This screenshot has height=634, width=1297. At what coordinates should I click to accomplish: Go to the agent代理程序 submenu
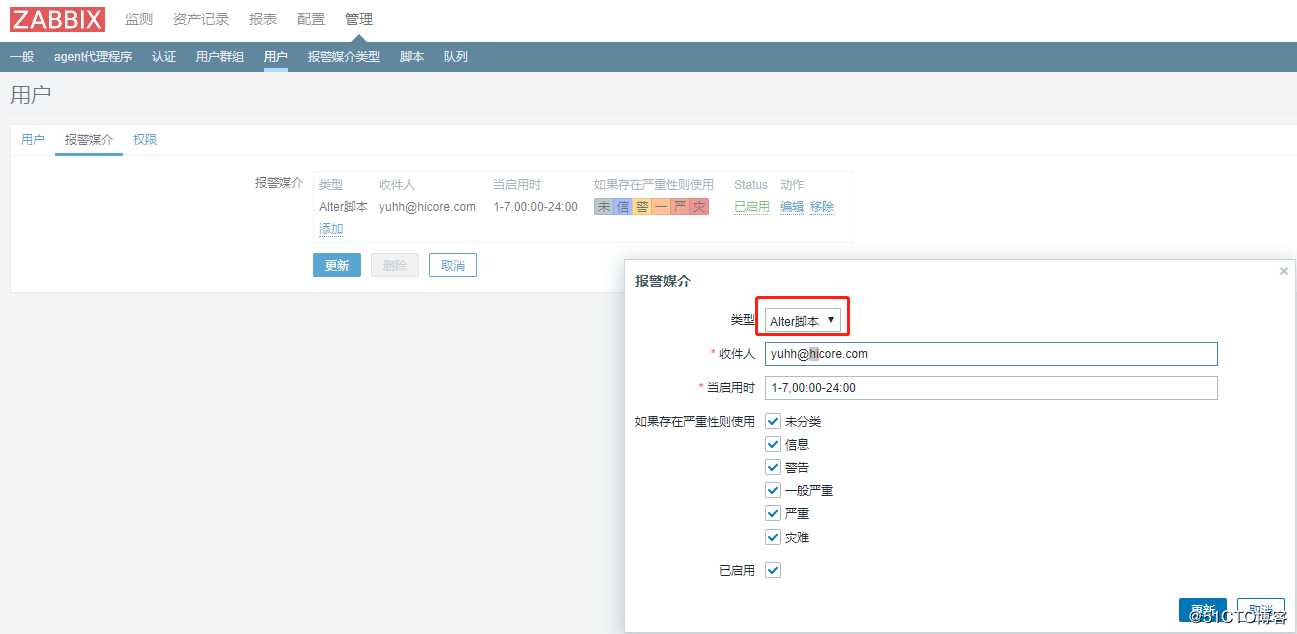[x=93, y=57]
